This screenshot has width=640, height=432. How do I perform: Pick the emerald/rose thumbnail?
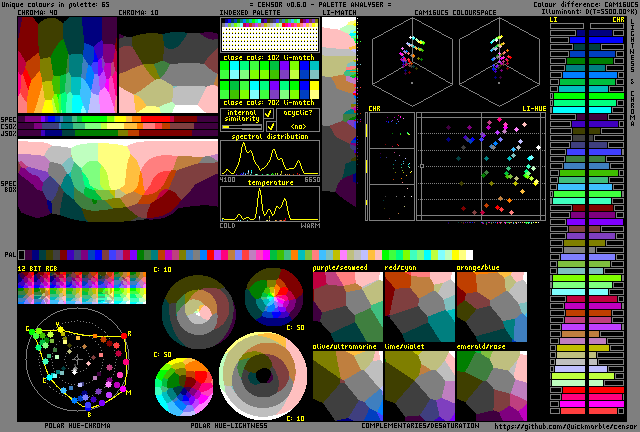[491, 385]
